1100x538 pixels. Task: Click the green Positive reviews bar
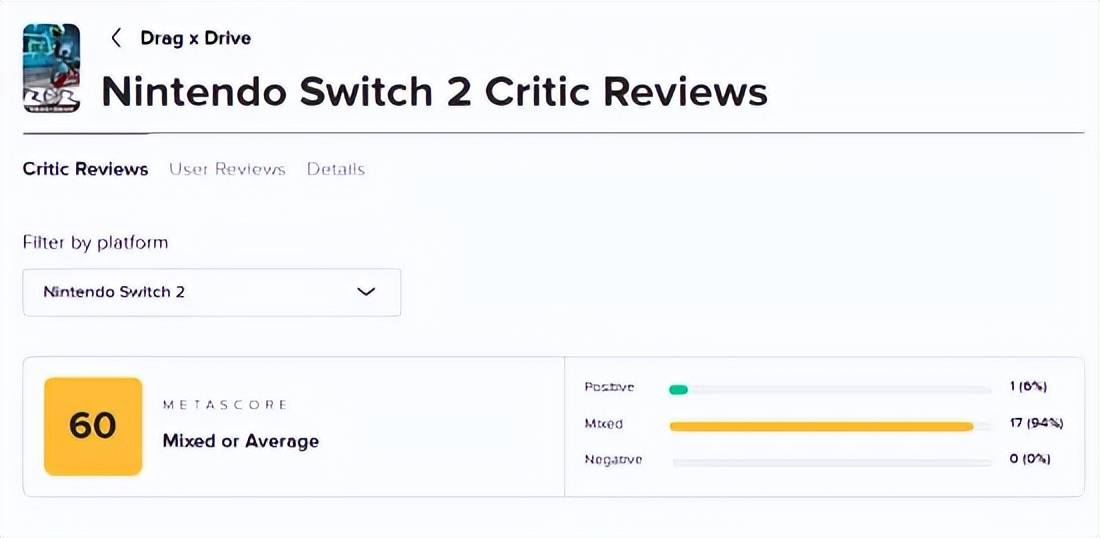pyautogui.click(x=678, y=389)
